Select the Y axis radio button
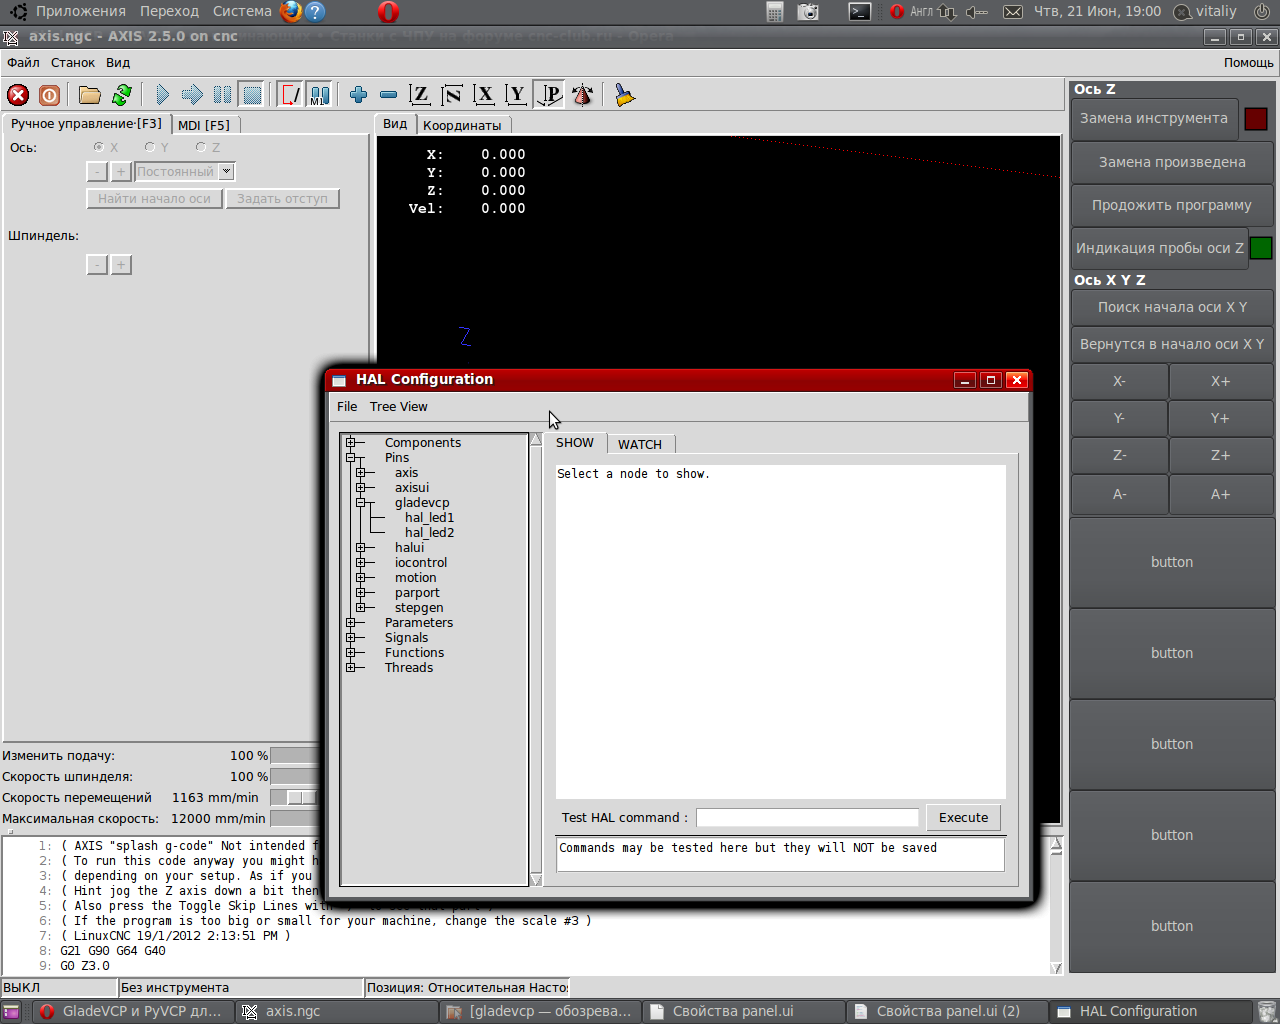Screen dimensions: 1280x1024 (150, 147)
